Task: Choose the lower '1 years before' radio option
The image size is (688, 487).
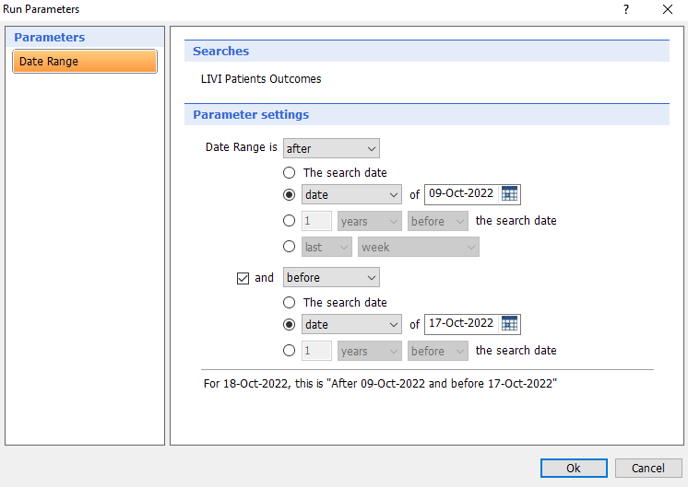Action: coord(289,351)
